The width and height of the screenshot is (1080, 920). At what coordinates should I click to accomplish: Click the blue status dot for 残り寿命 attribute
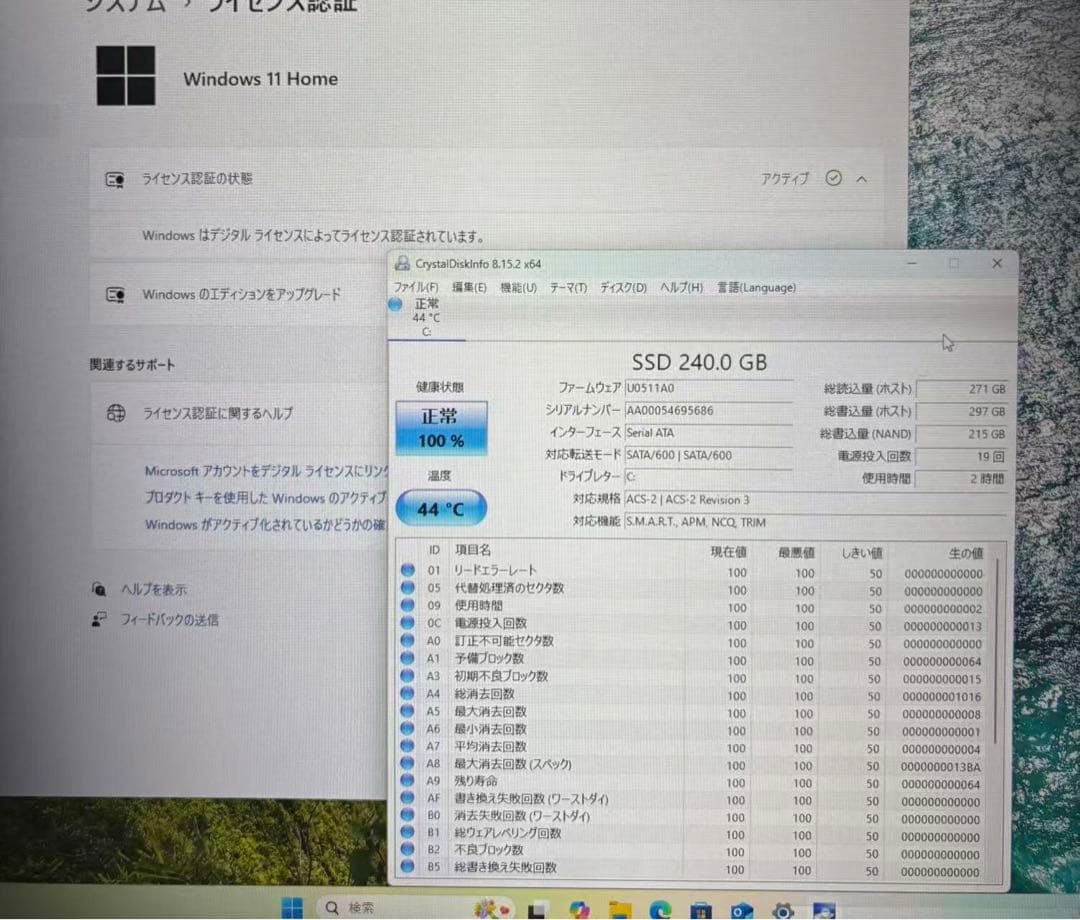[x=406, y=782]
